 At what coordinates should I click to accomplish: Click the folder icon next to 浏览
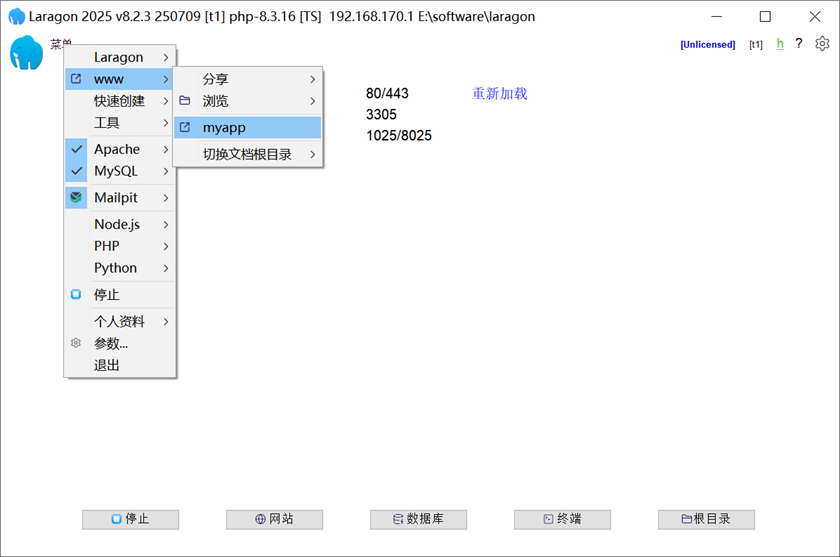coord(185,101)
